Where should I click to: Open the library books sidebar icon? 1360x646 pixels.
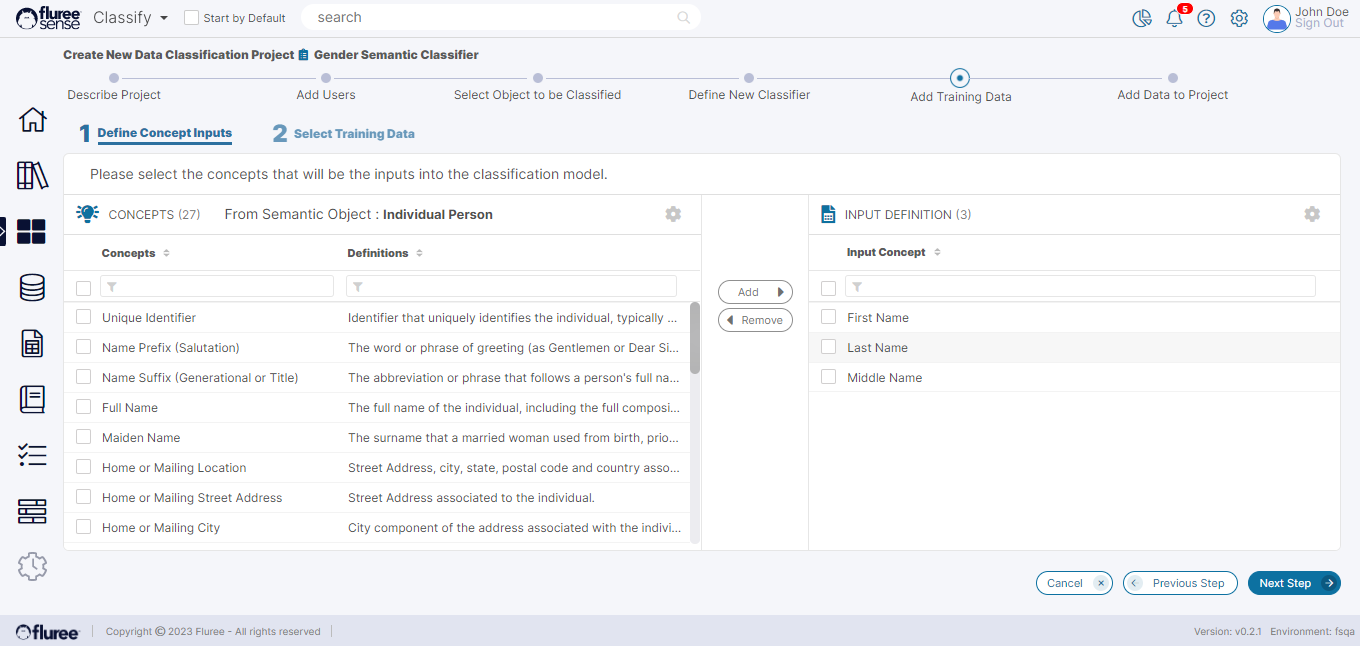tap(33, 176)
